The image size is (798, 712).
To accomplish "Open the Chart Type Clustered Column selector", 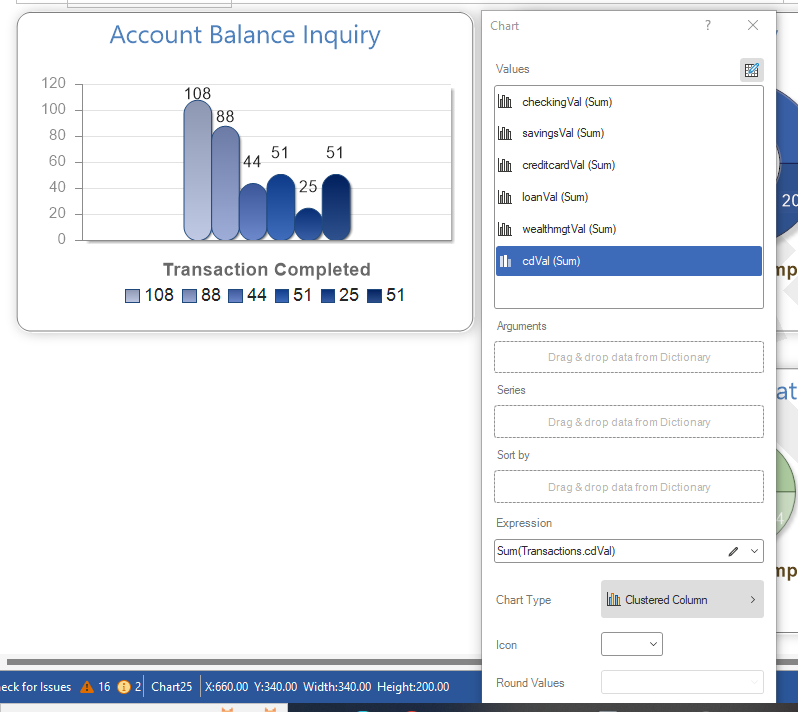I will pos(682,600).
